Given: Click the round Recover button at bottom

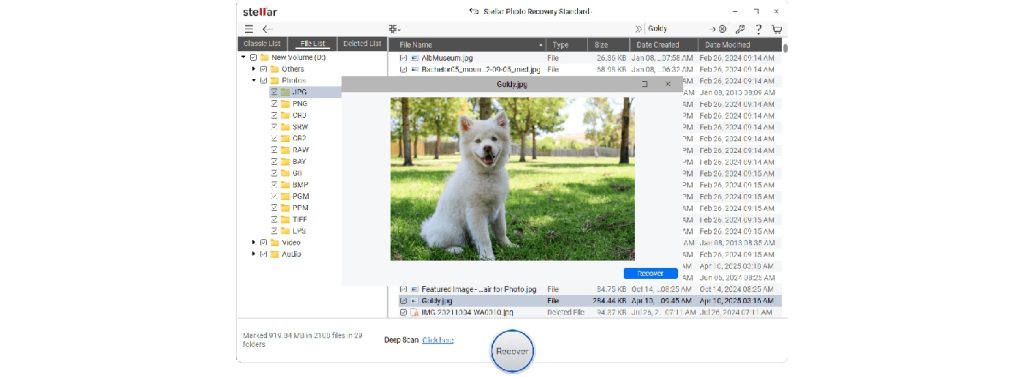Looking at the screenshot, I should pos(512,352).
